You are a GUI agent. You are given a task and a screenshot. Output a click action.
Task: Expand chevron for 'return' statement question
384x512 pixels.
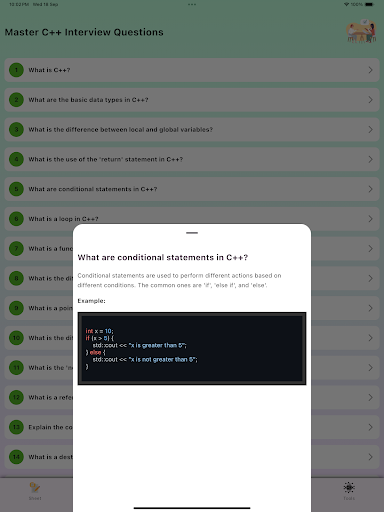point(370,159)
